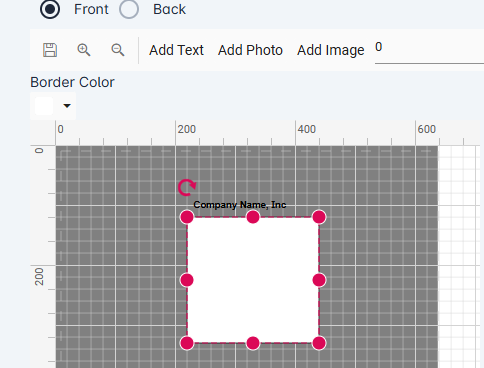Click the top-left resize handle of selection
Screen dimensions: 484x368
pyautogui.click(x=187, y=217)
